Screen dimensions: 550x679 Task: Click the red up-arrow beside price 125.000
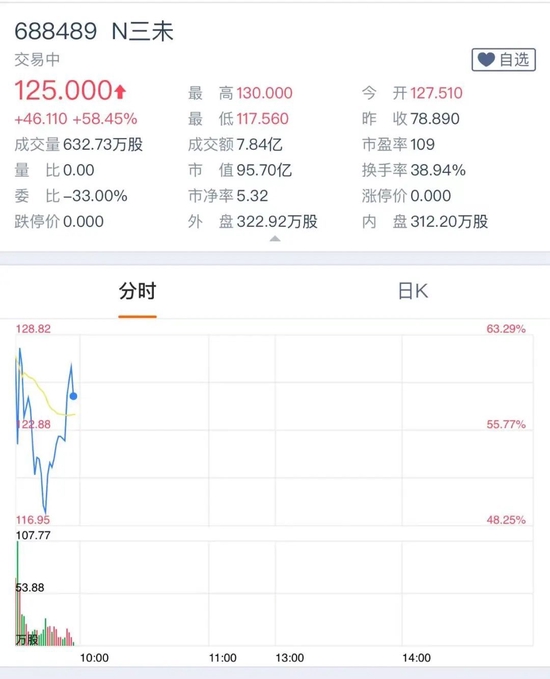120,92
